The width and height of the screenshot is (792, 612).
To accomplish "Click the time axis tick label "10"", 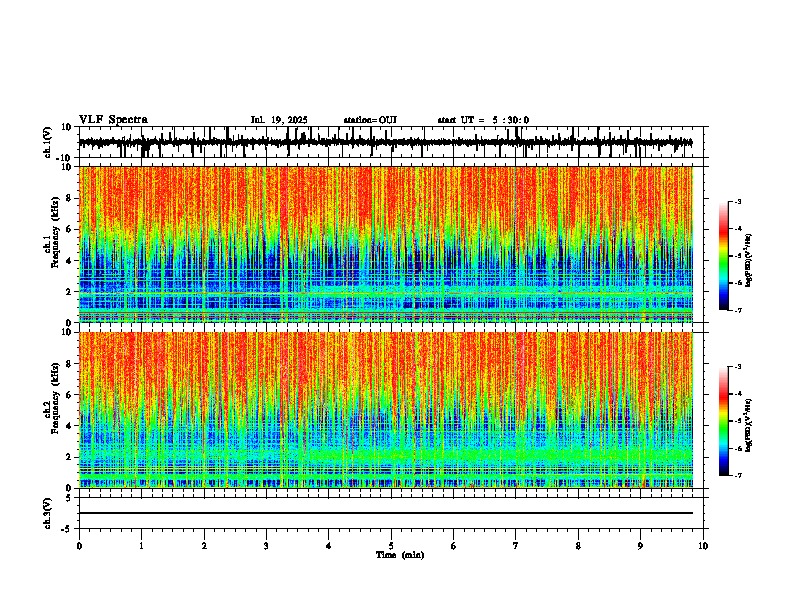I will (703, 546).
